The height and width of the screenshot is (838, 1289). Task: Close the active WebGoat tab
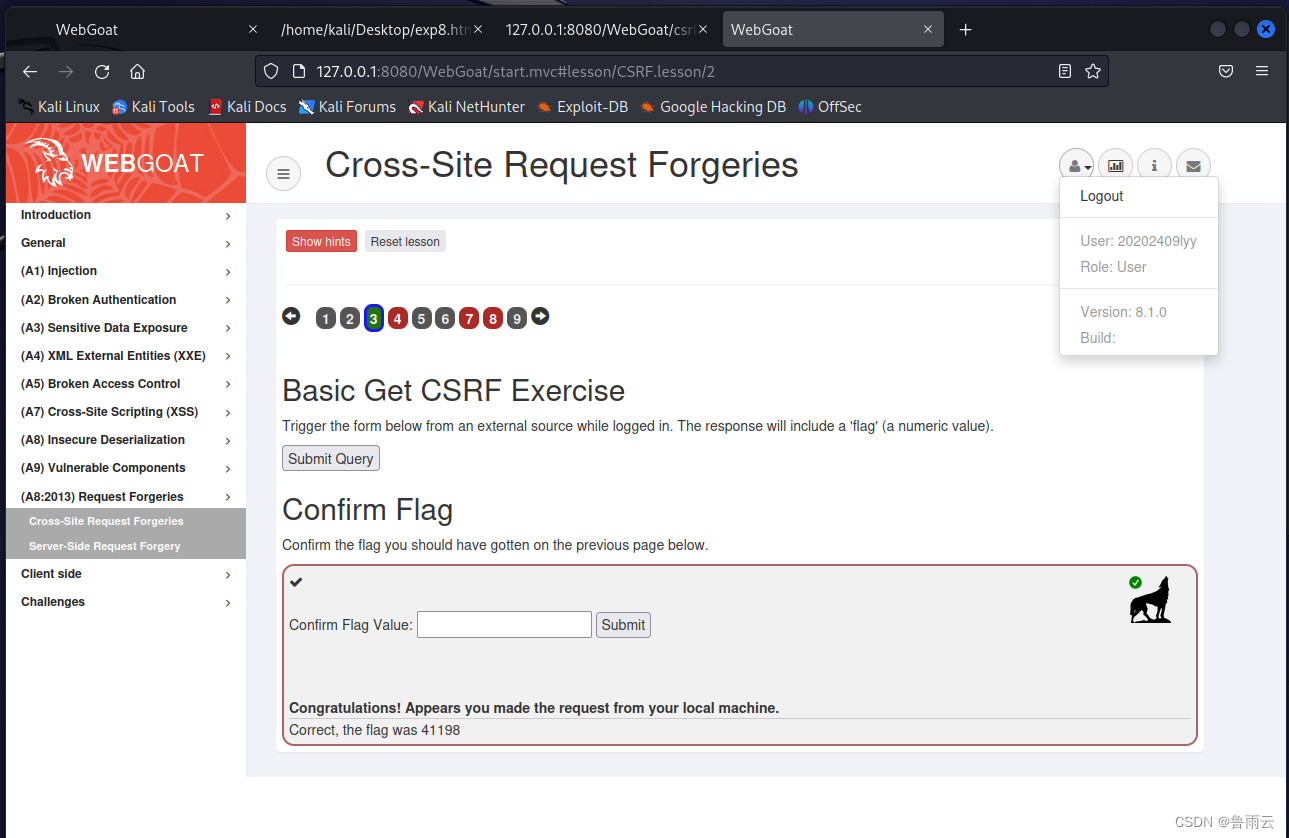coord(928,30)
